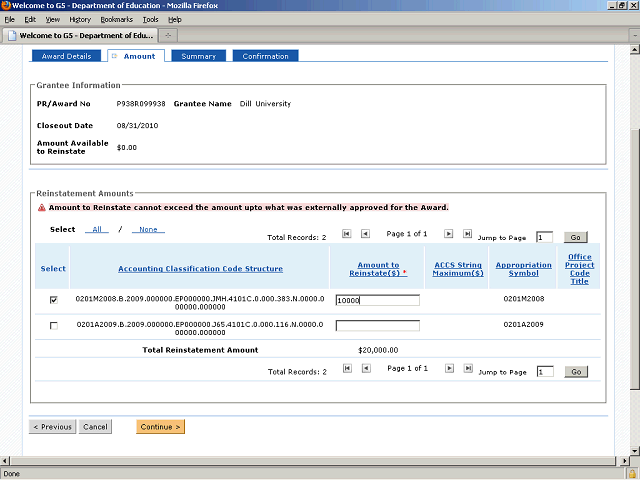Open the Bookmarks menu
This screenshot has width=640, height=480.
[x=116, y=19]
